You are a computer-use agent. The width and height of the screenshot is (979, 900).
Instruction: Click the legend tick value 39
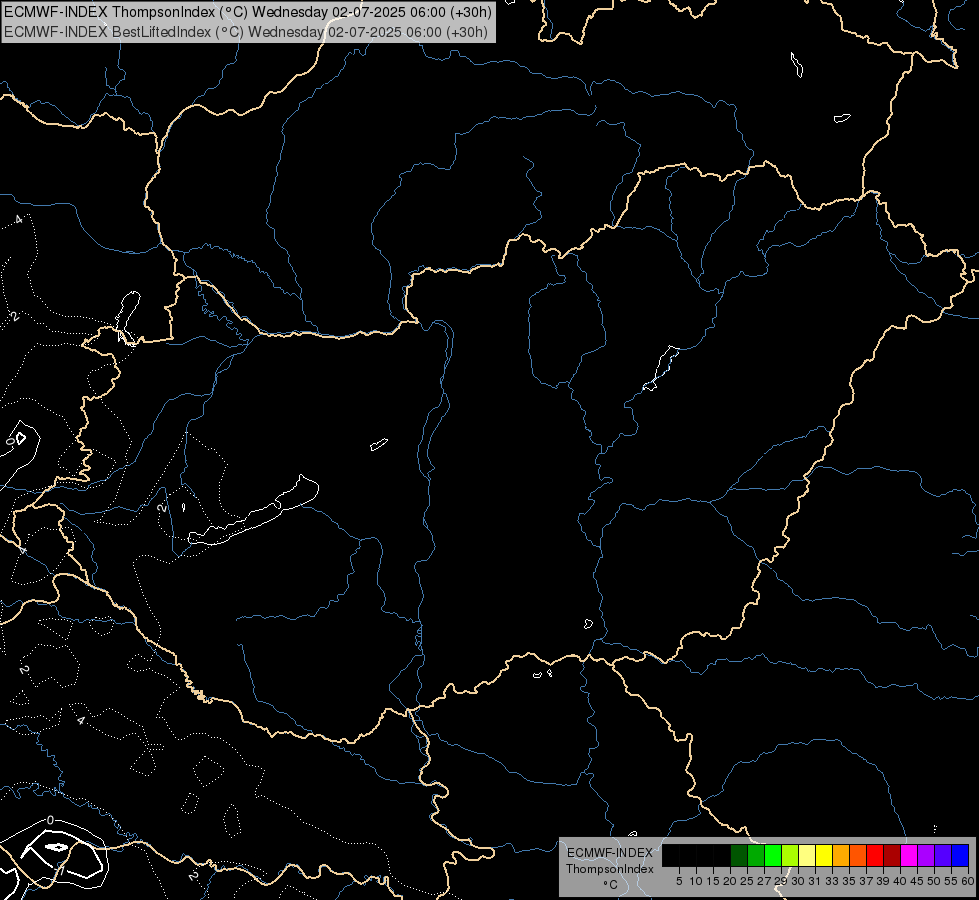883,881
